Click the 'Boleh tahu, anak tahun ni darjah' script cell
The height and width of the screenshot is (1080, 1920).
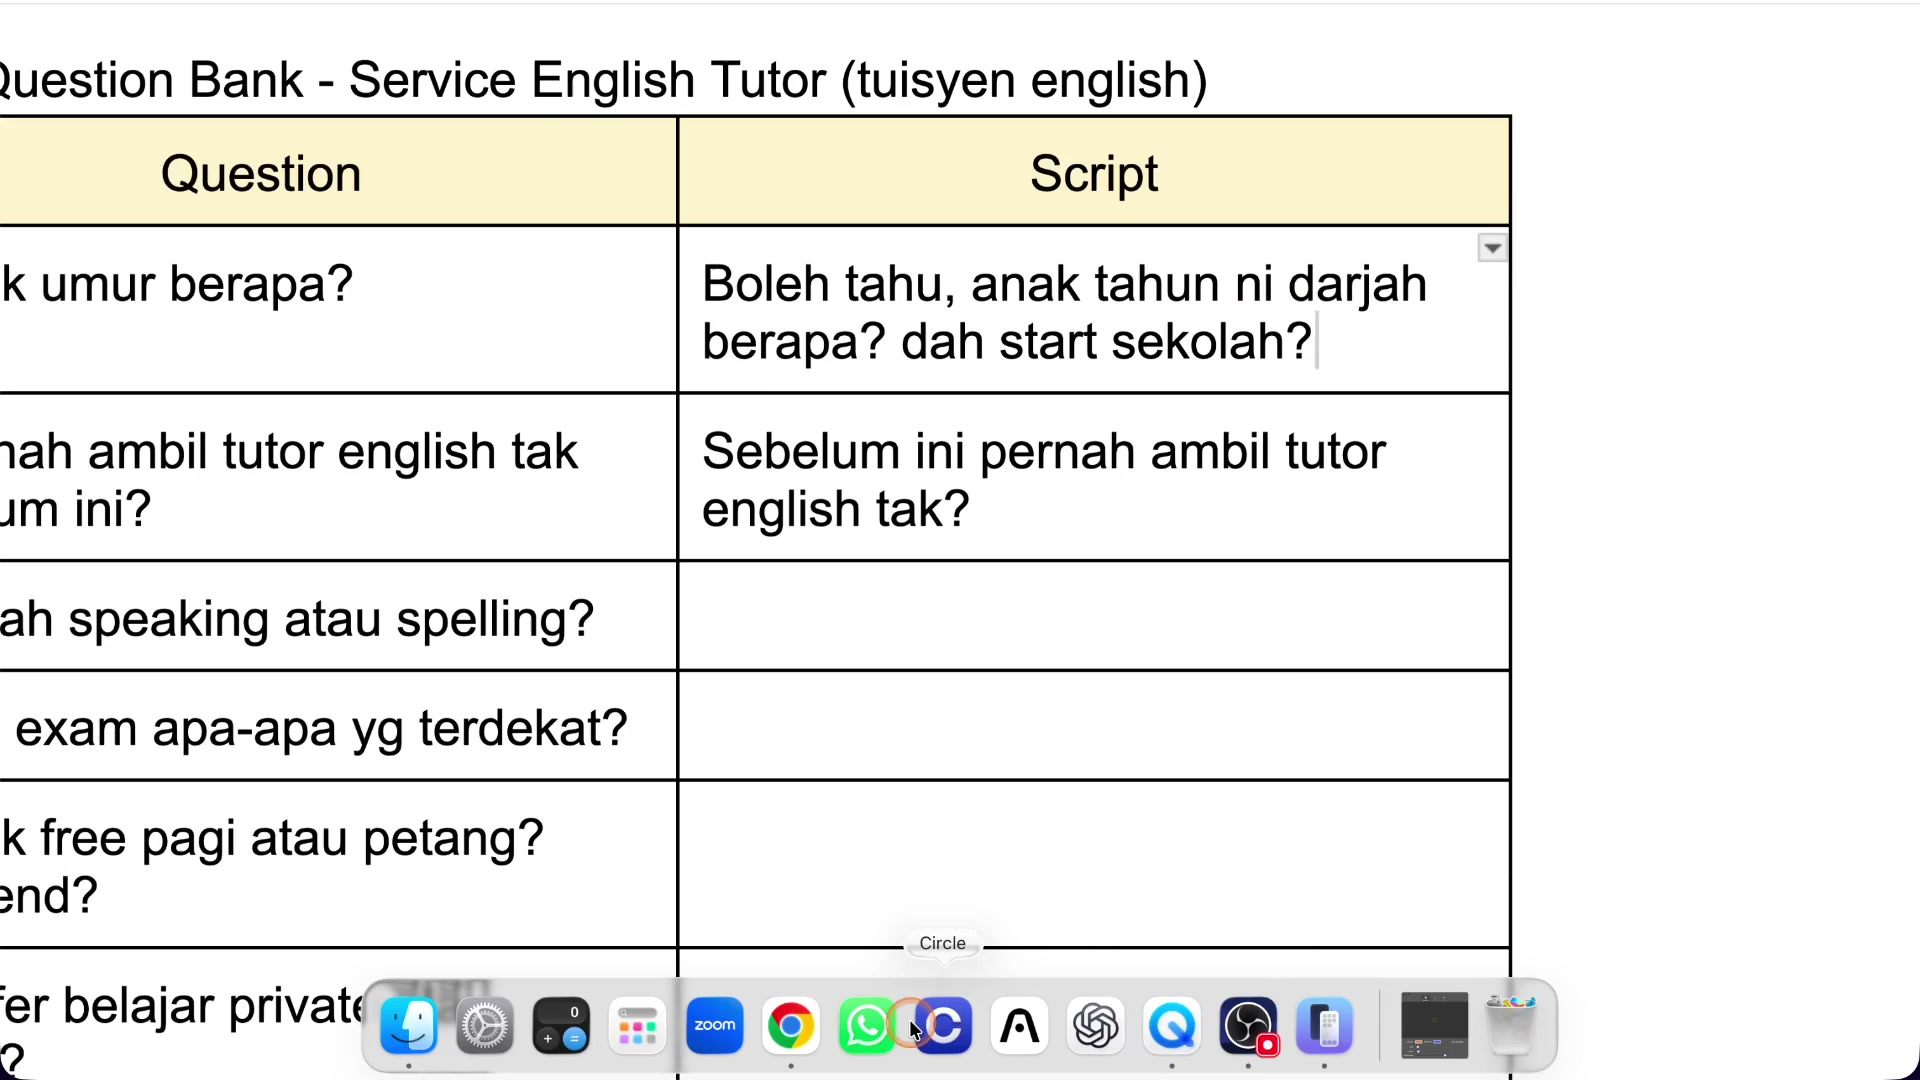click(1094, 310)
